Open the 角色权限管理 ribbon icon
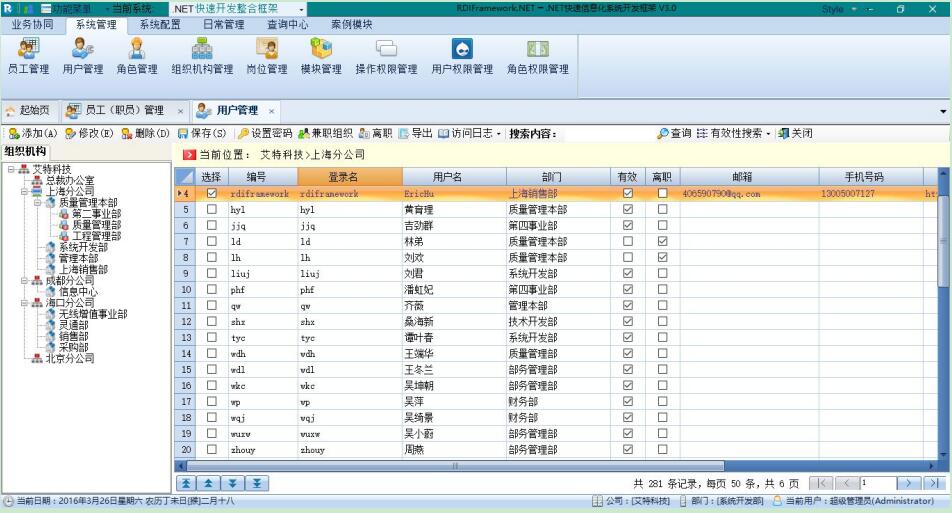 tap(537, 55)
